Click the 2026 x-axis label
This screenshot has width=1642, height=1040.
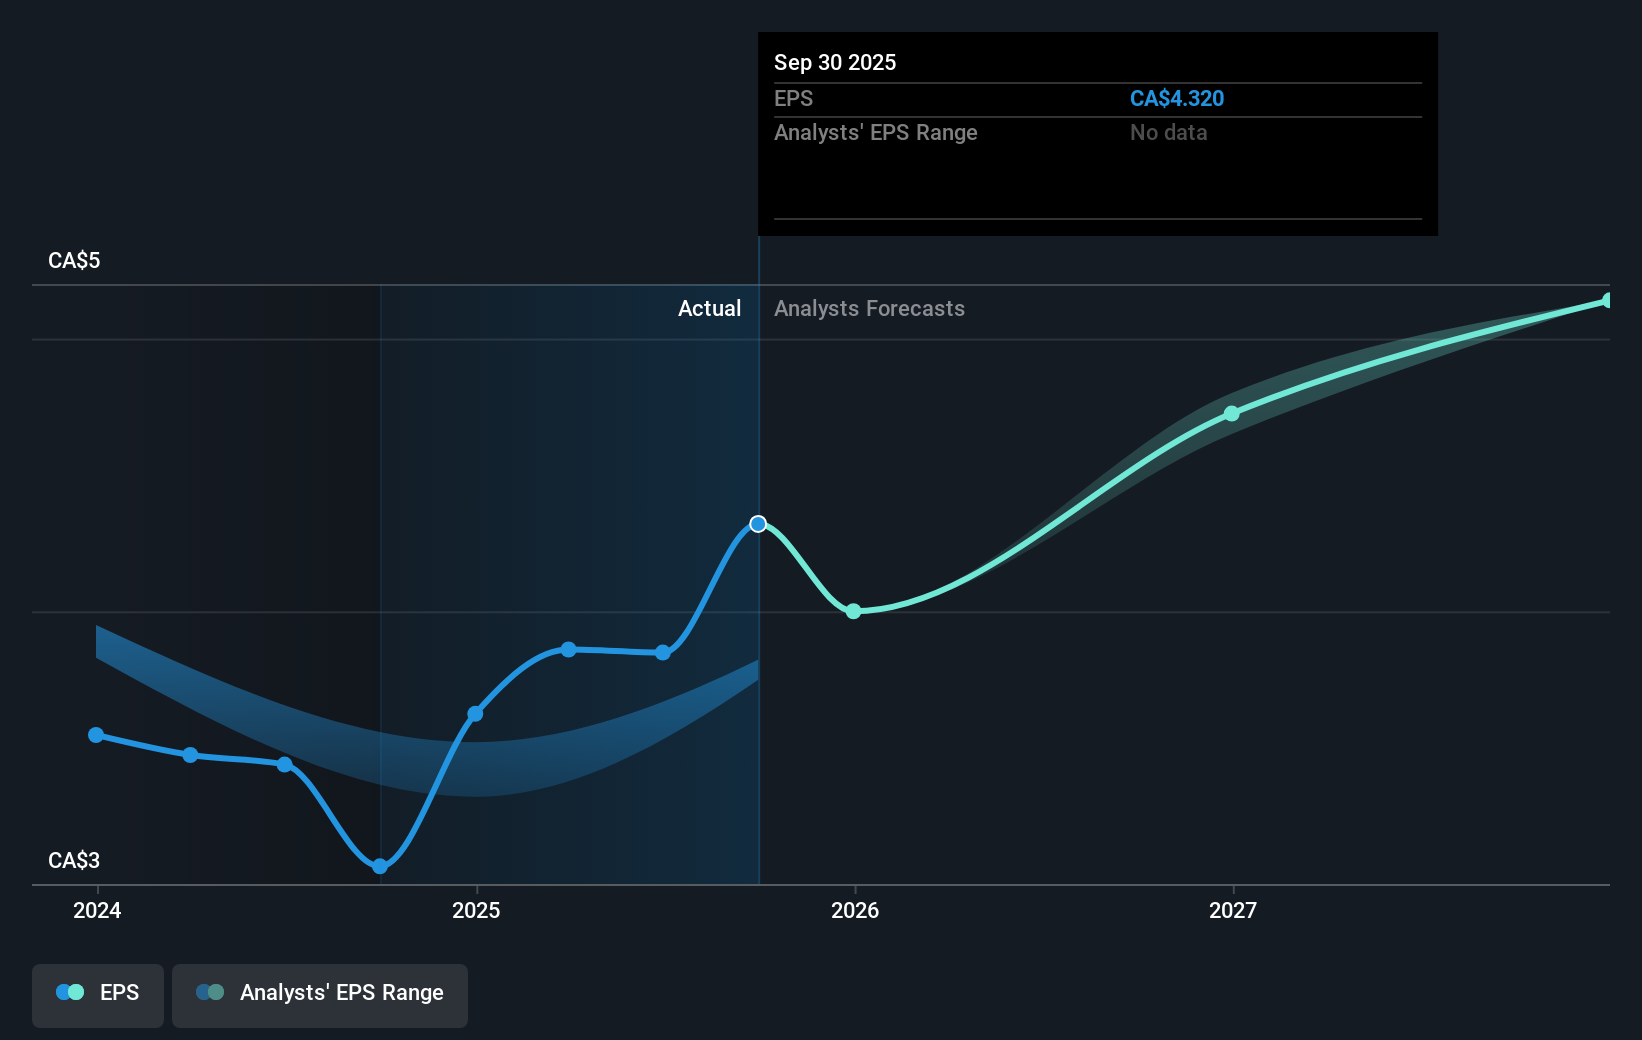[855, 910]
